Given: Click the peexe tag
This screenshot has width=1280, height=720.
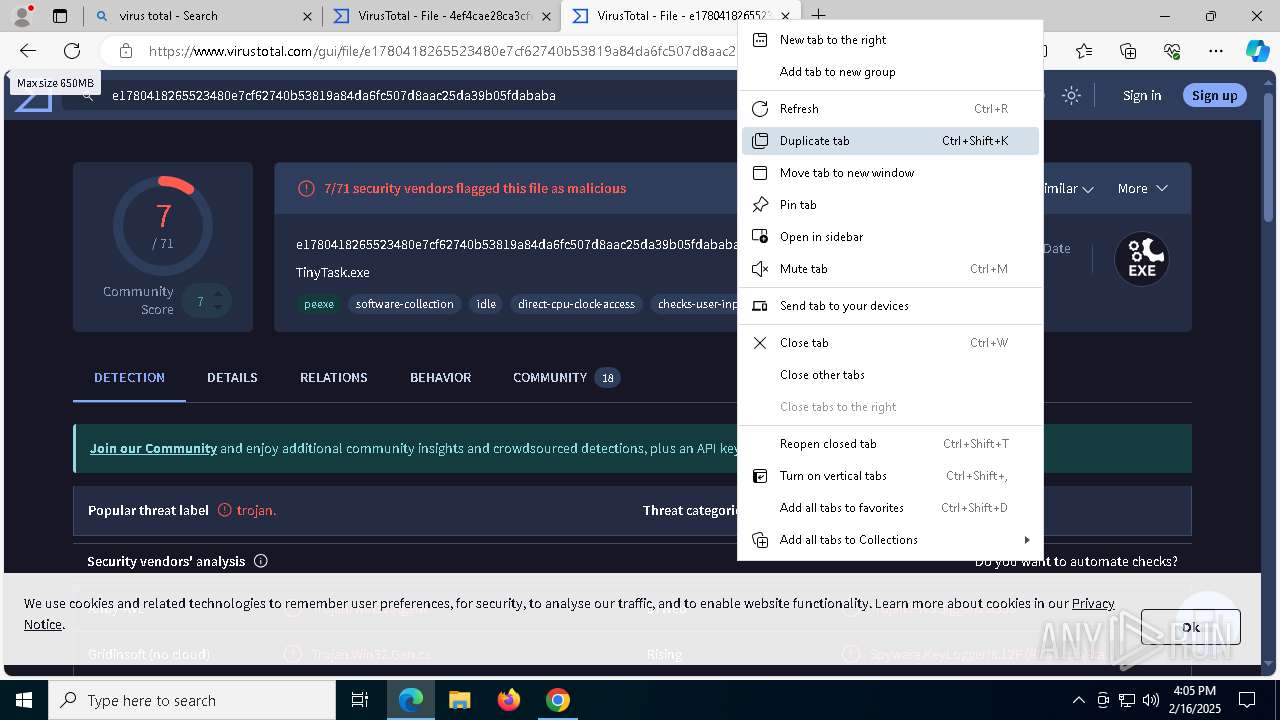Looking at the screenshot, I should [x=319, y=304].
